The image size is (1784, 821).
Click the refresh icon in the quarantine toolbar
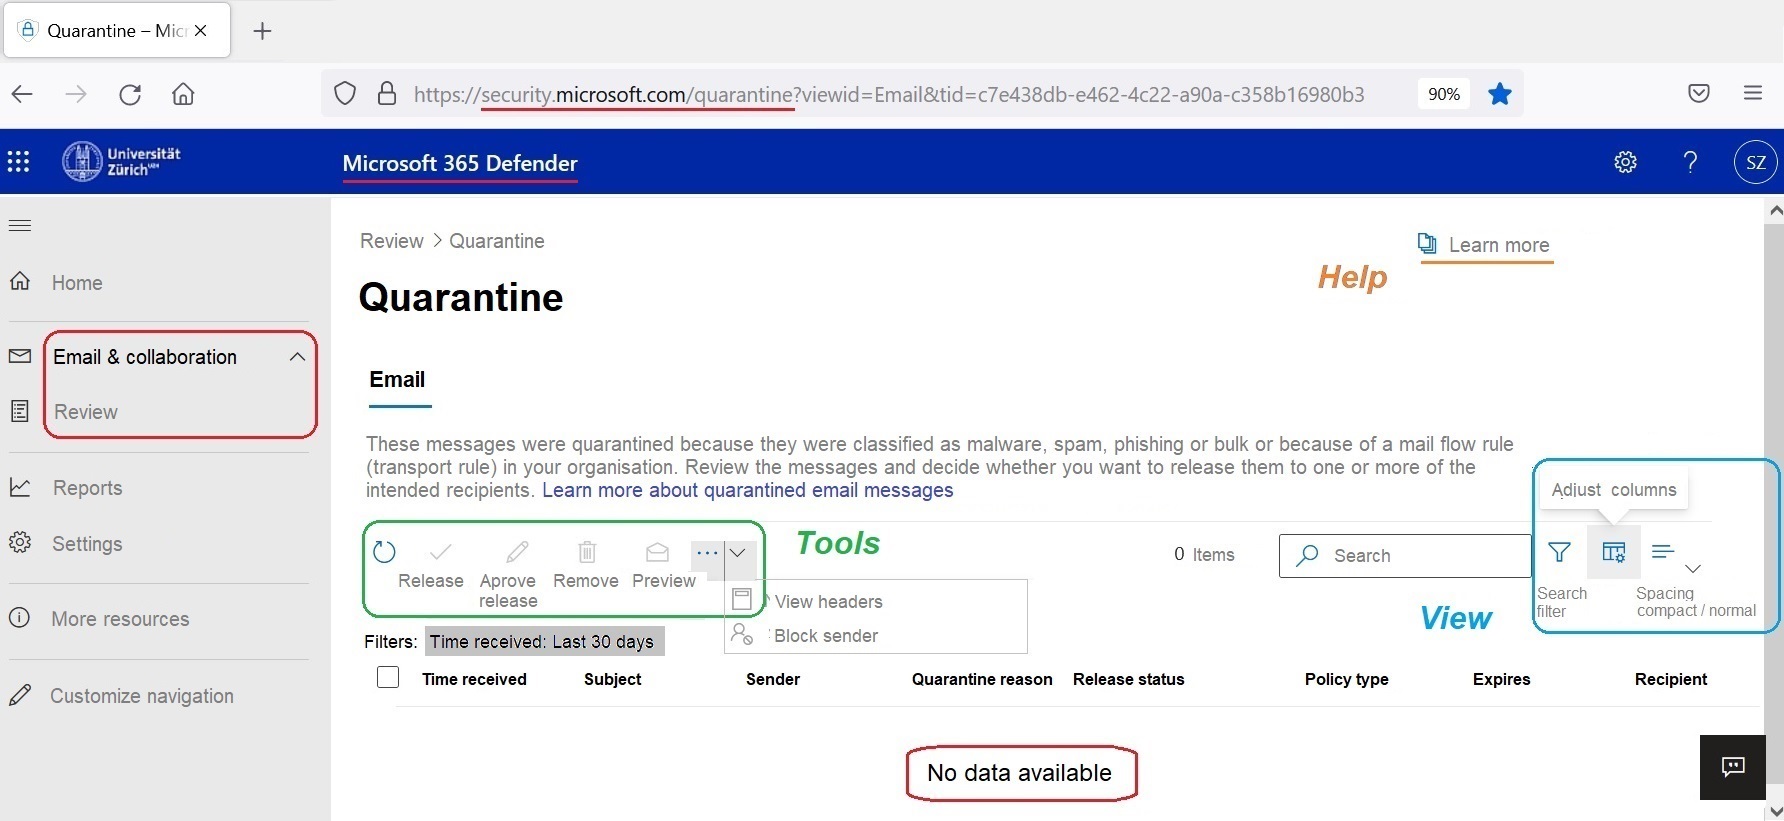click(384, 552)
